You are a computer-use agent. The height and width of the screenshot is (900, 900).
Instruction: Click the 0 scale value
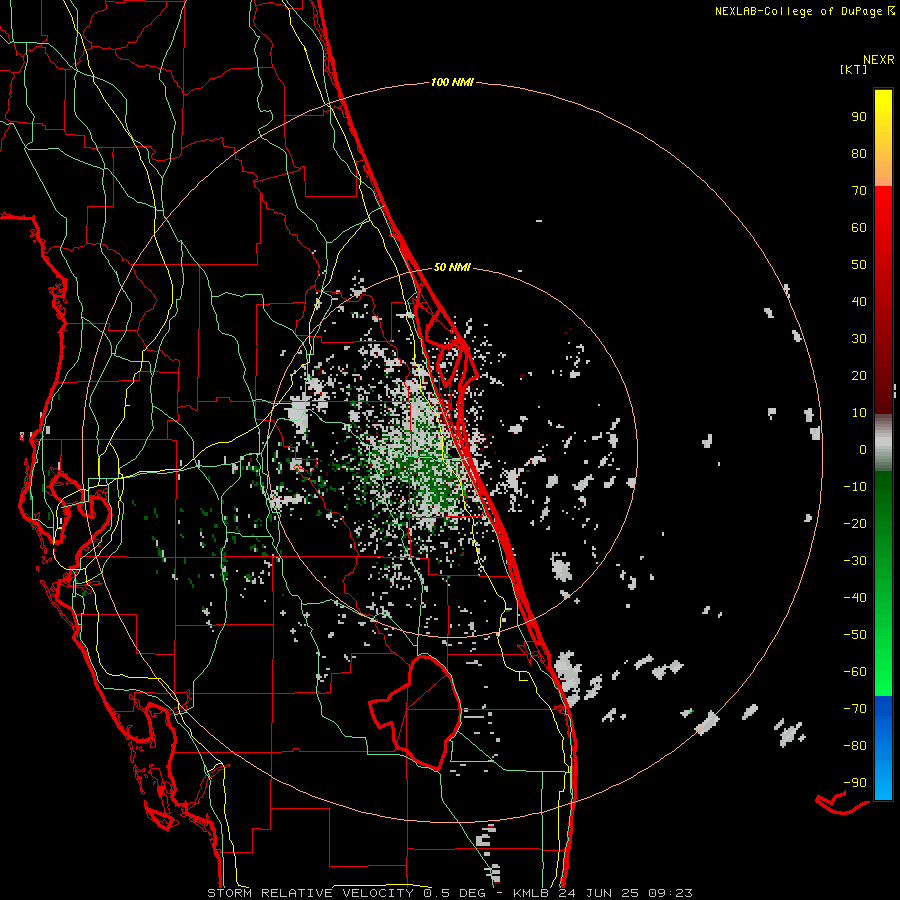863,450
